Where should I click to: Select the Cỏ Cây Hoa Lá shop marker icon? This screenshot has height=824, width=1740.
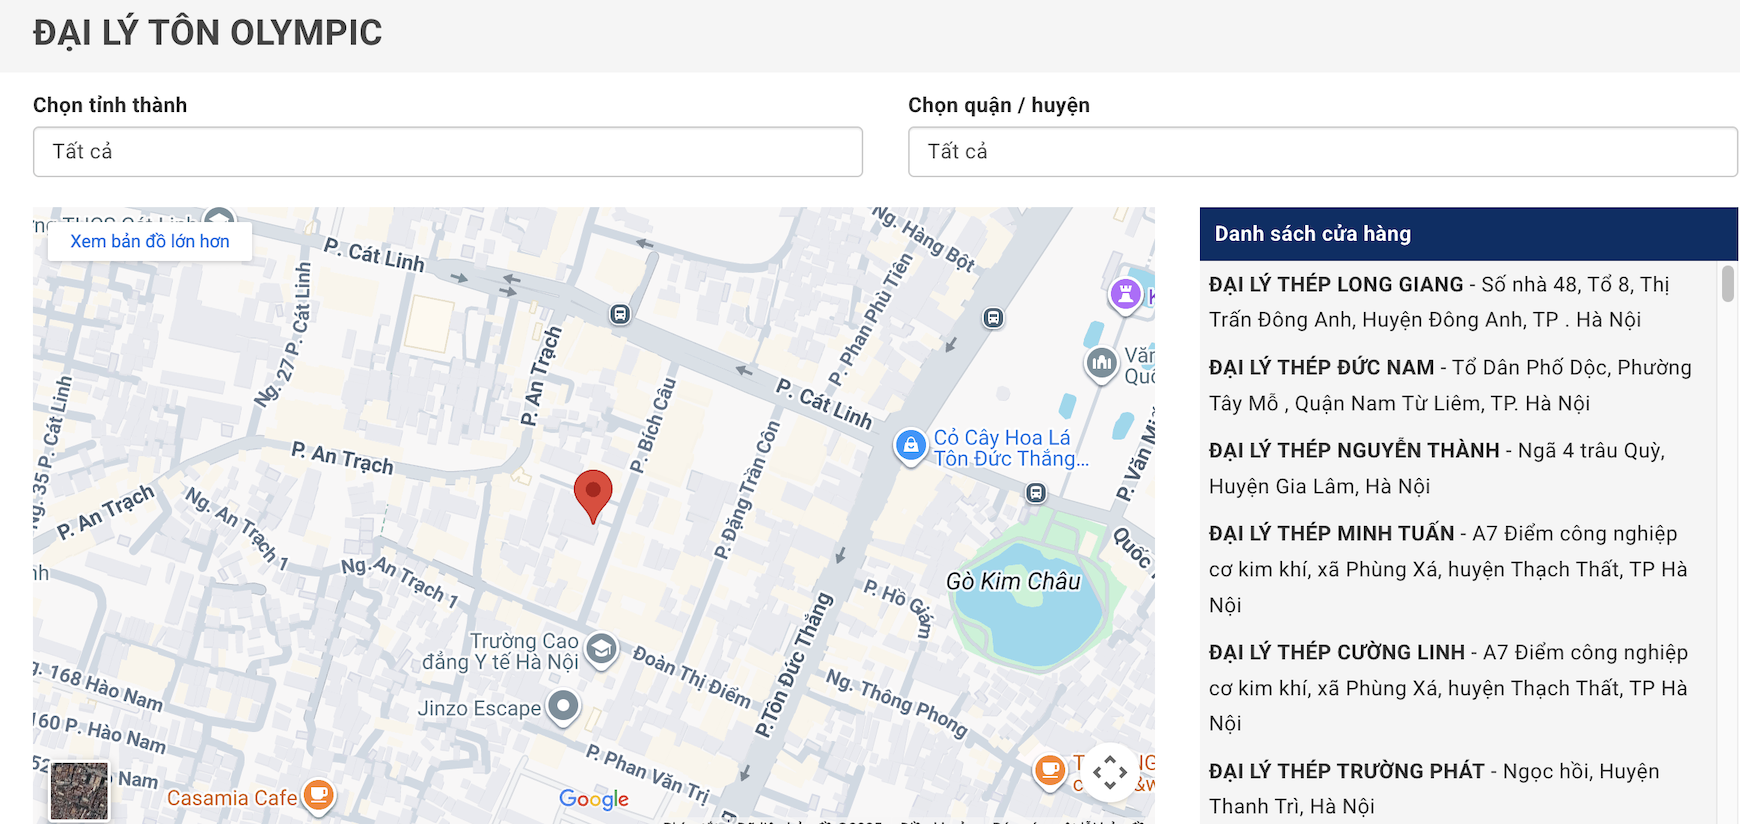click(x=910, y=446)
